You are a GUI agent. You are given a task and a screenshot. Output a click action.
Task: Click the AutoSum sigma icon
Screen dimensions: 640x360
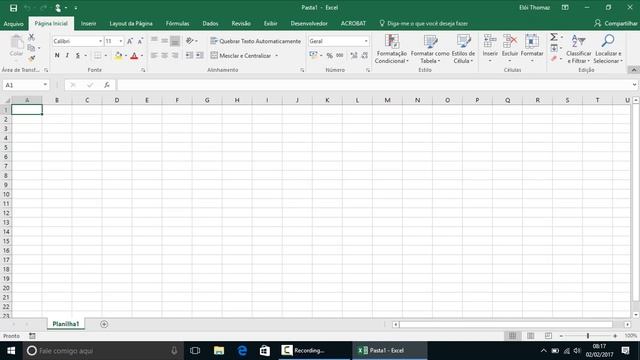553,37
